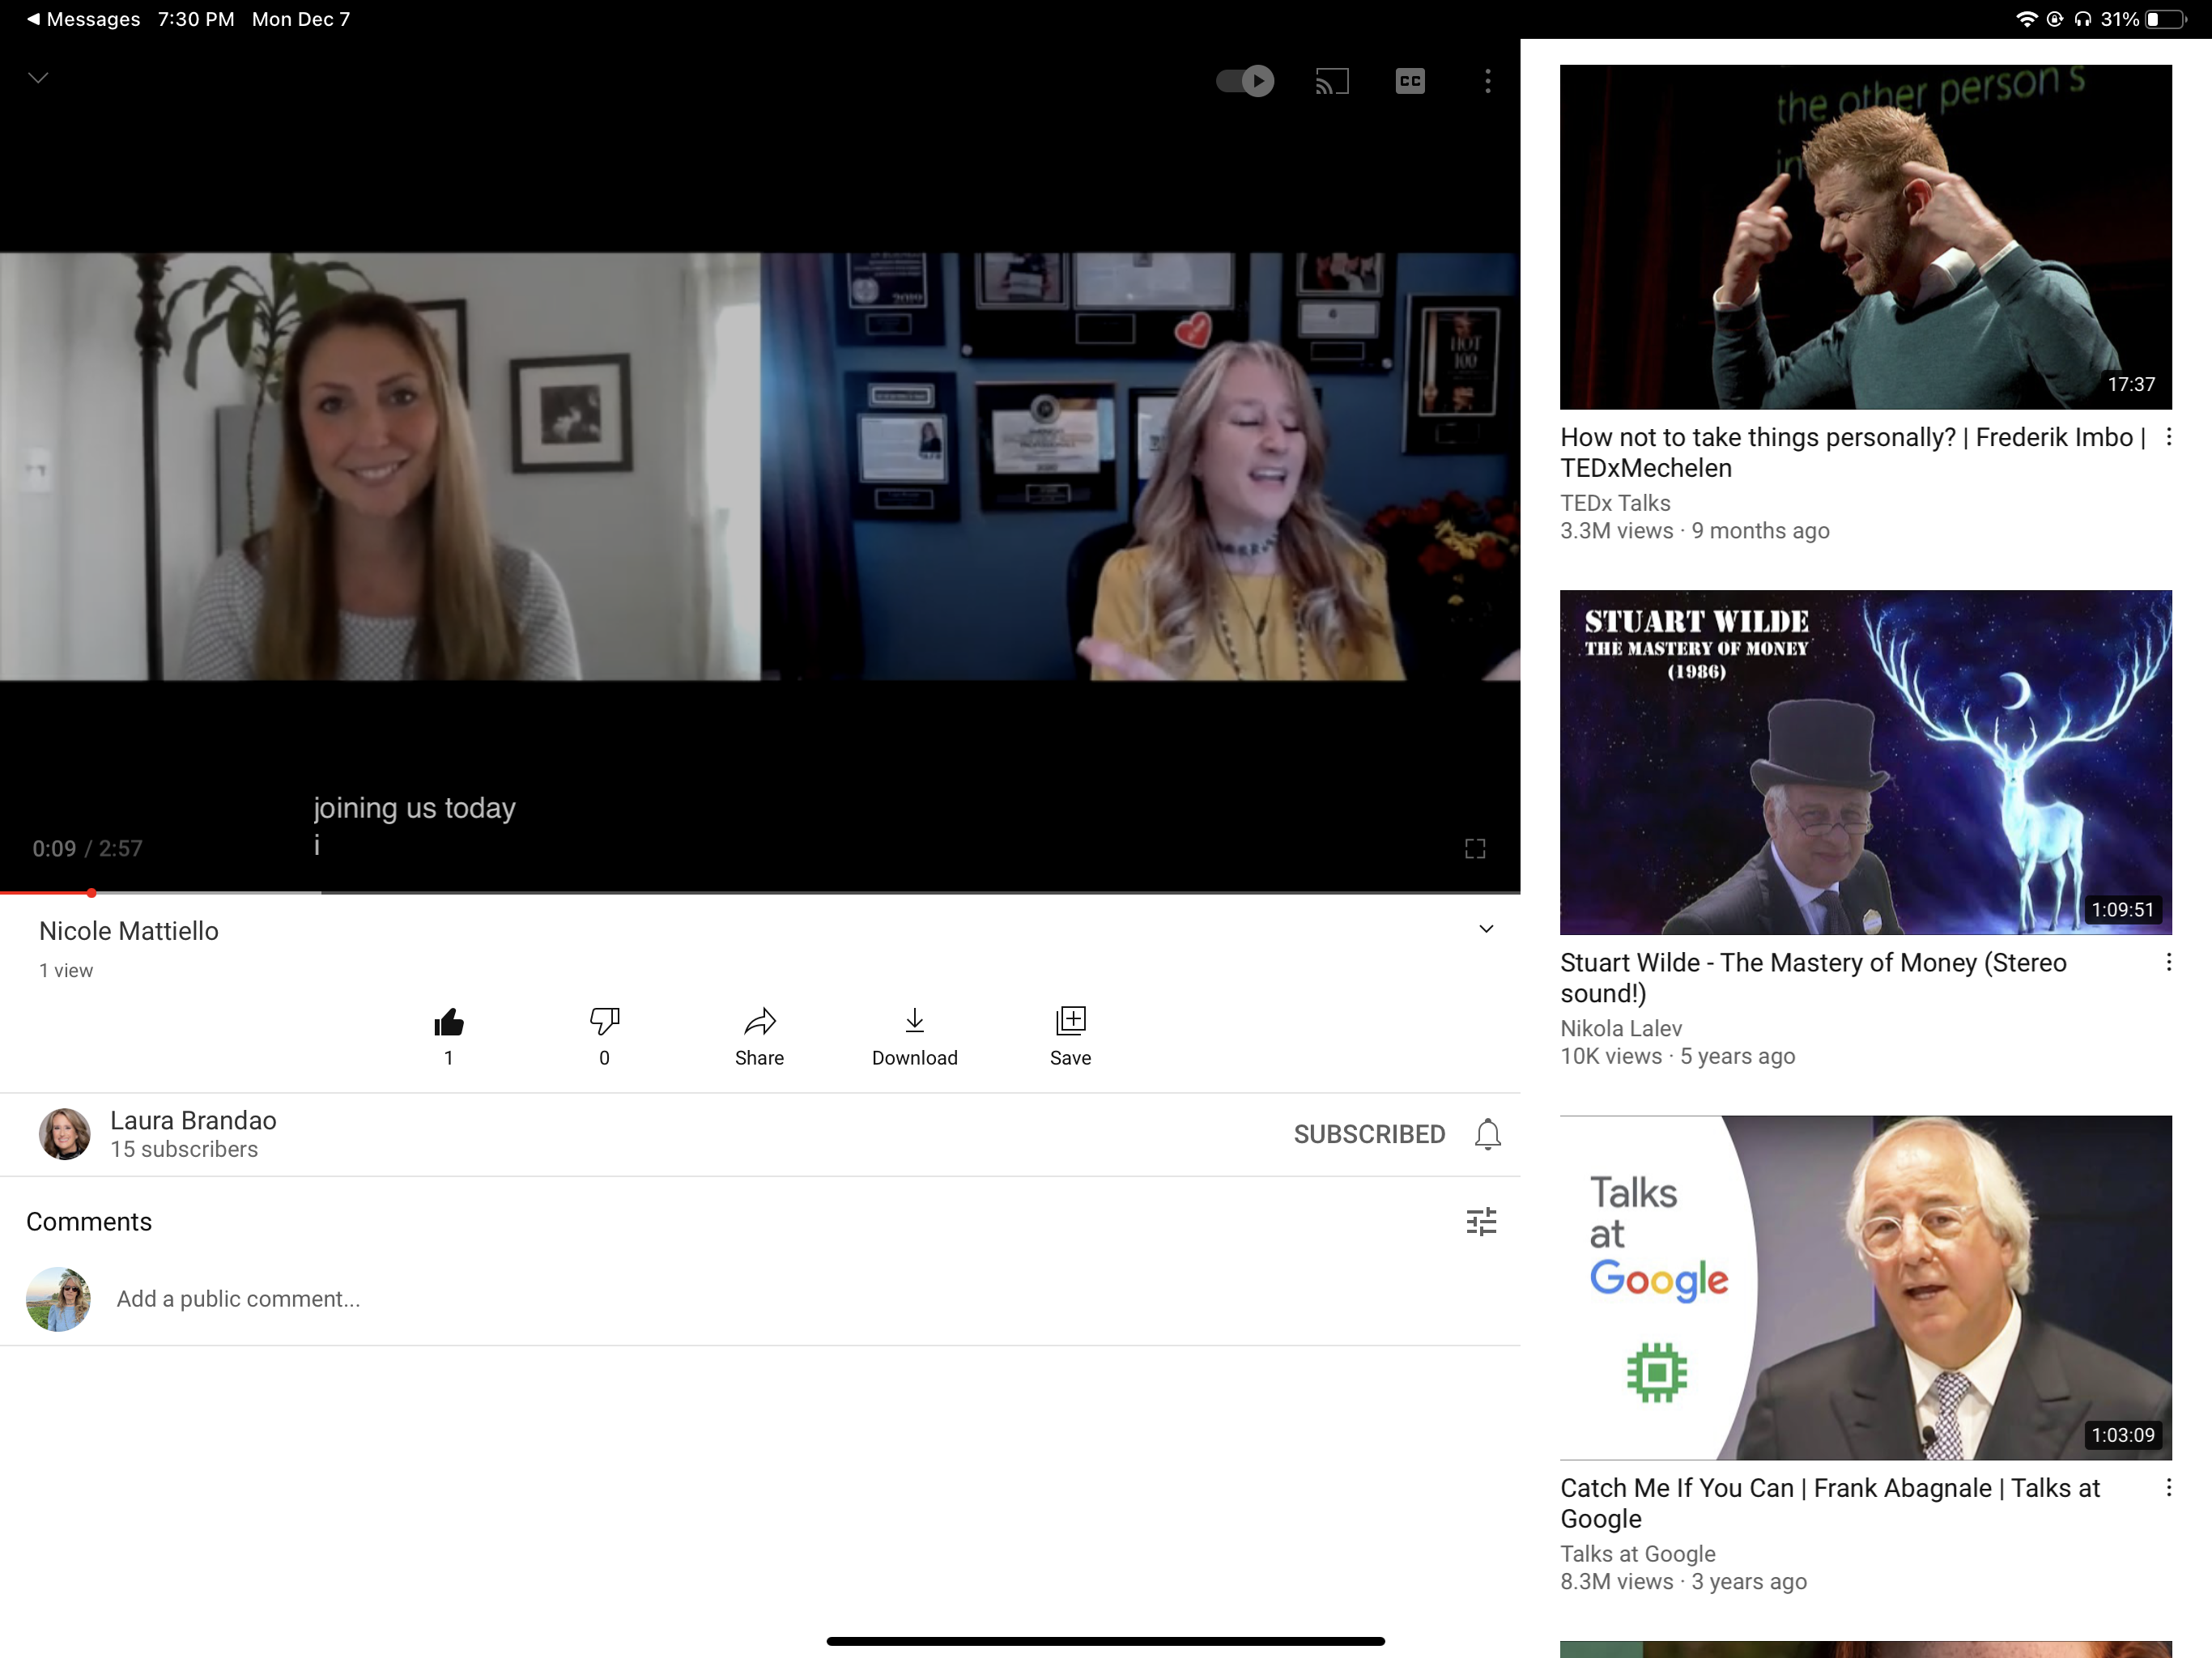Open the Cast to device option
The image size is (2212, 1658).
(x=1332, y=81)
